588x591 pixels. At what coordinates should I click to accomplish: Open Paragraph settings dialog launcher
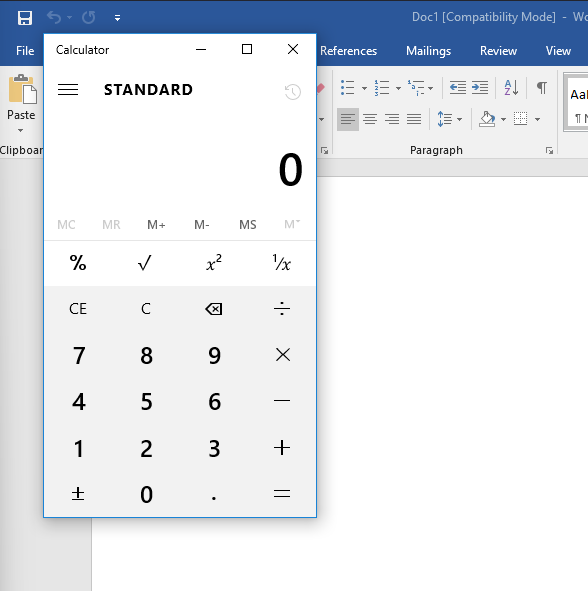tap(549, 151)
